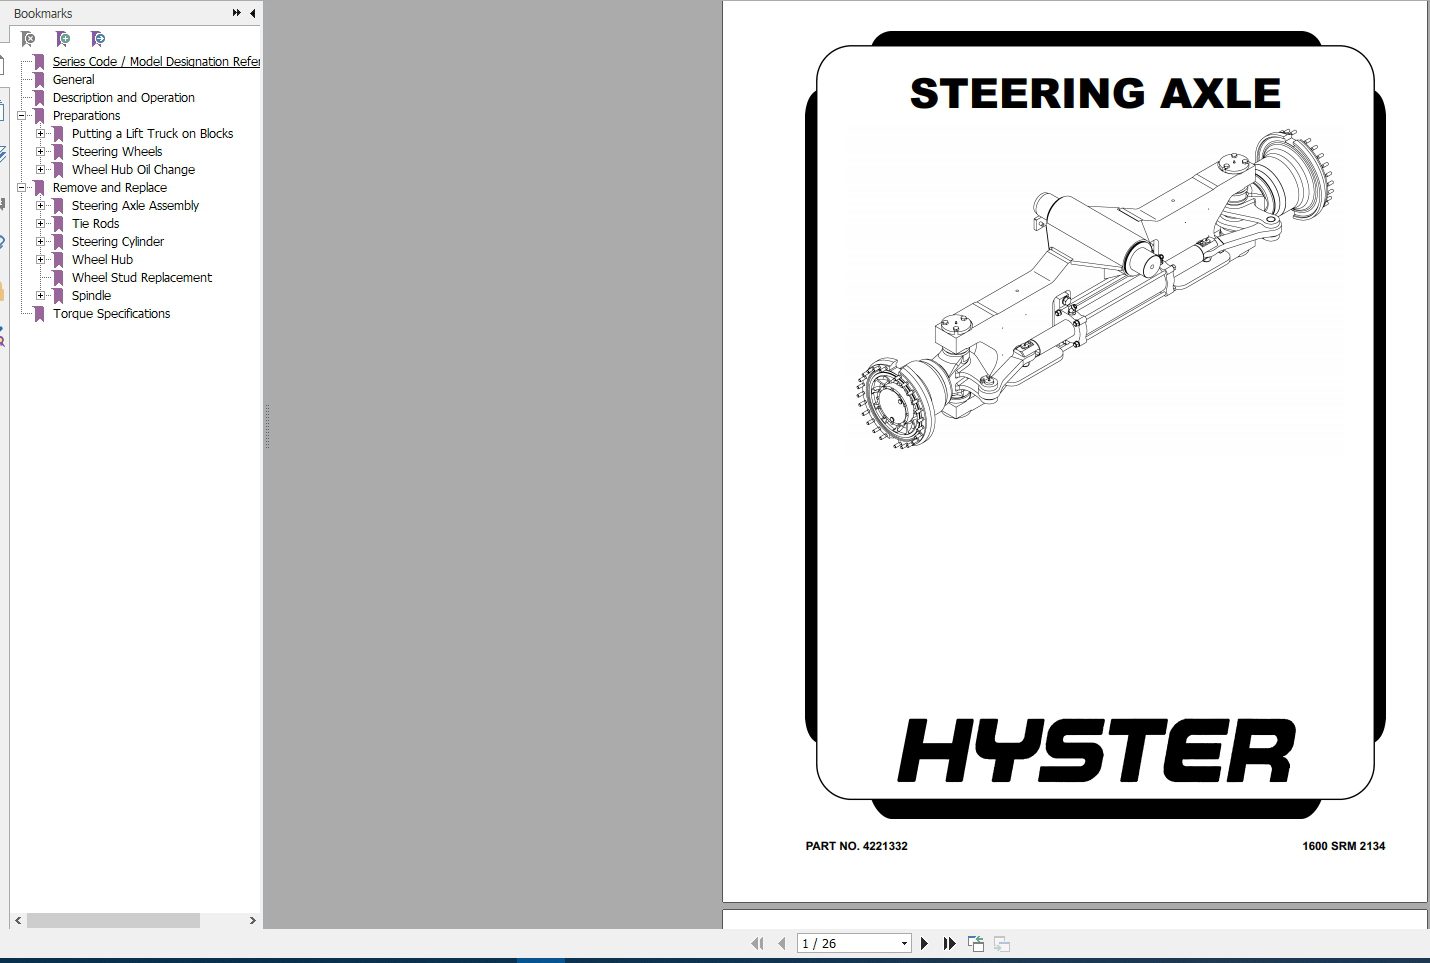Expand the Spindle bookmark
This screenshot has height=963, width=1430.
tap(41, 296)
